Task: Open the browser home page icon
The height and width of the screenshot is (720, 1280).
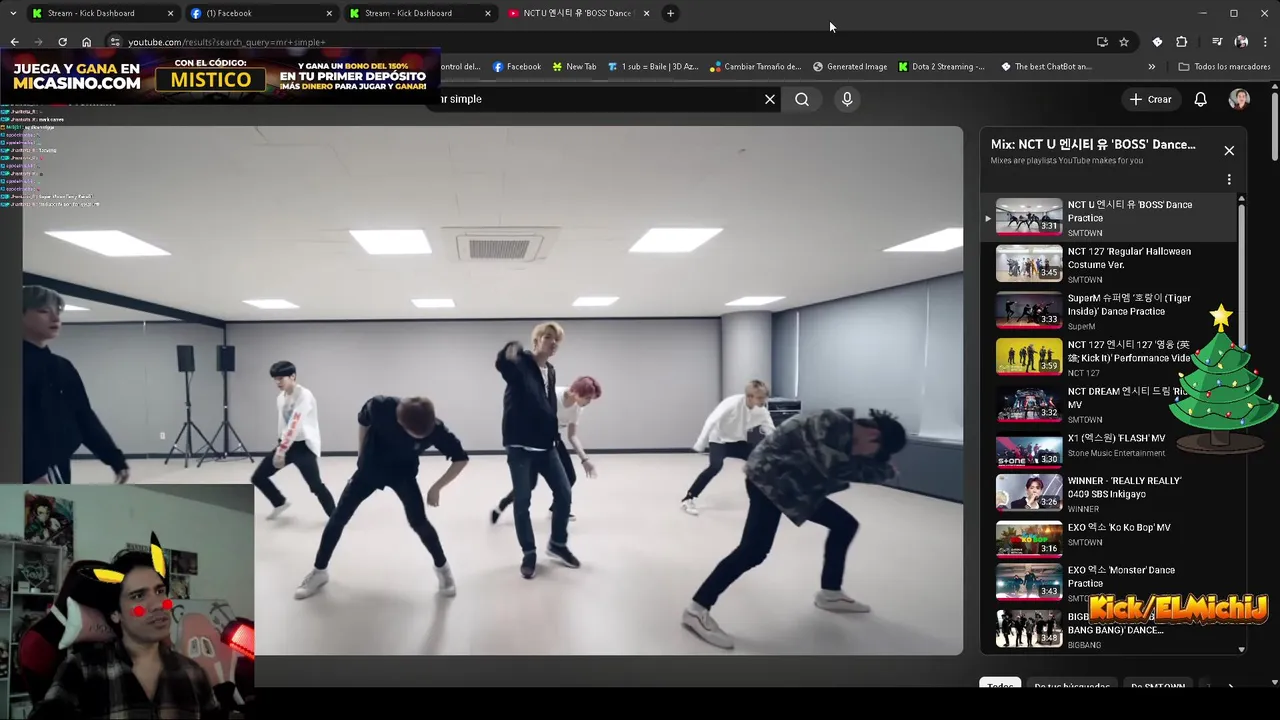Action: click(x=87, y=42)
